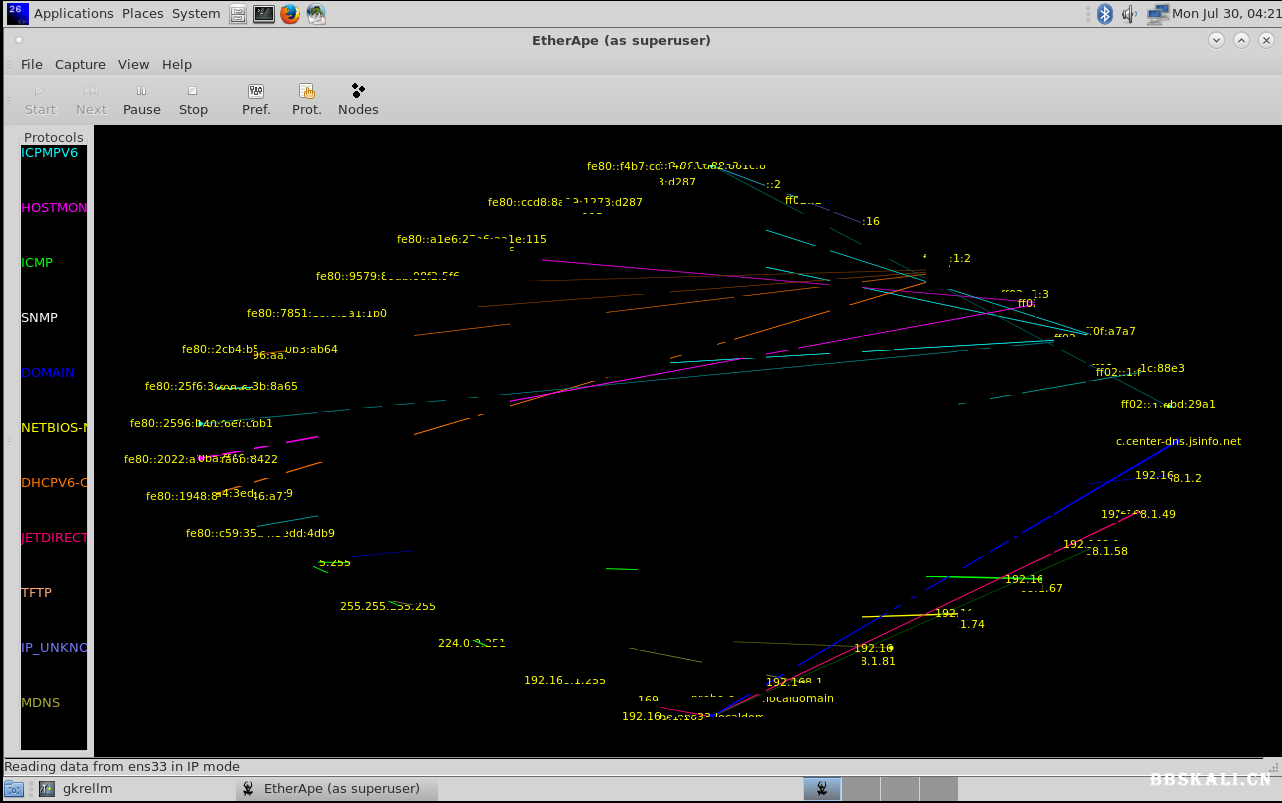Open the Nodes list window
The image size is (1282, 803).
[x=358, y=99]
